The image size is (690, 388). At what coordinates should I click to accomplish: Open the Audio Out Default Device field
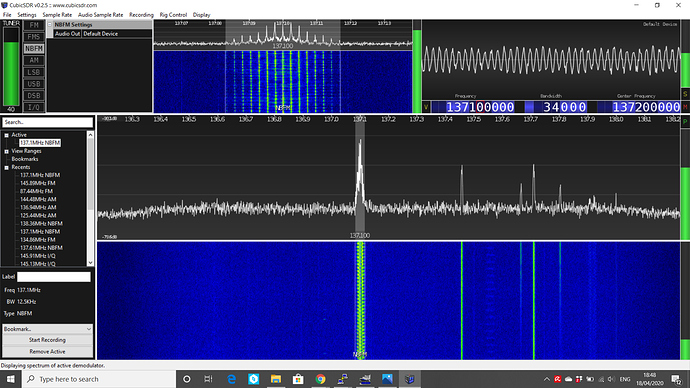pos(117,33)
